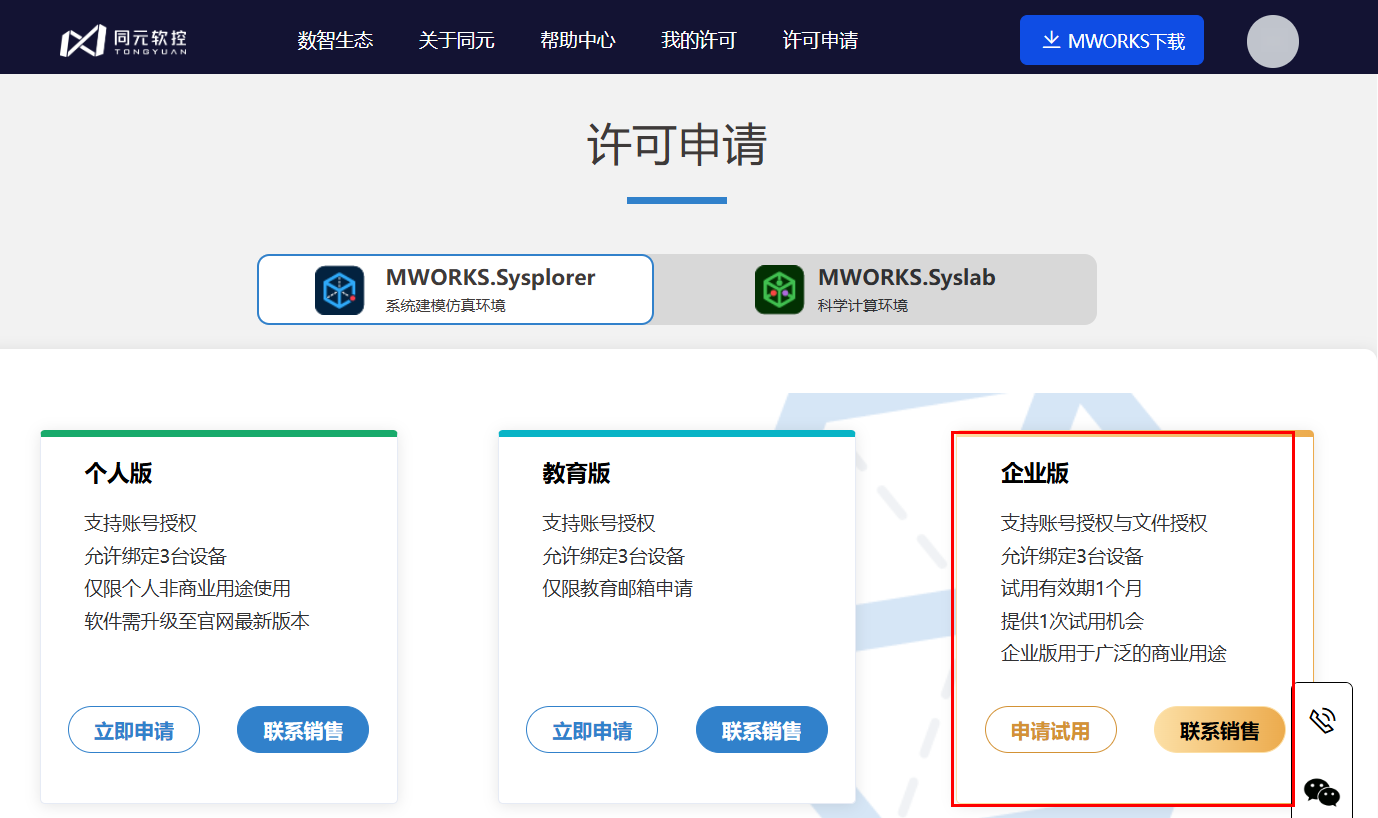Click the user avatar circle
The height and width of the screenshot is (818, 1378).
(1272, 42)
